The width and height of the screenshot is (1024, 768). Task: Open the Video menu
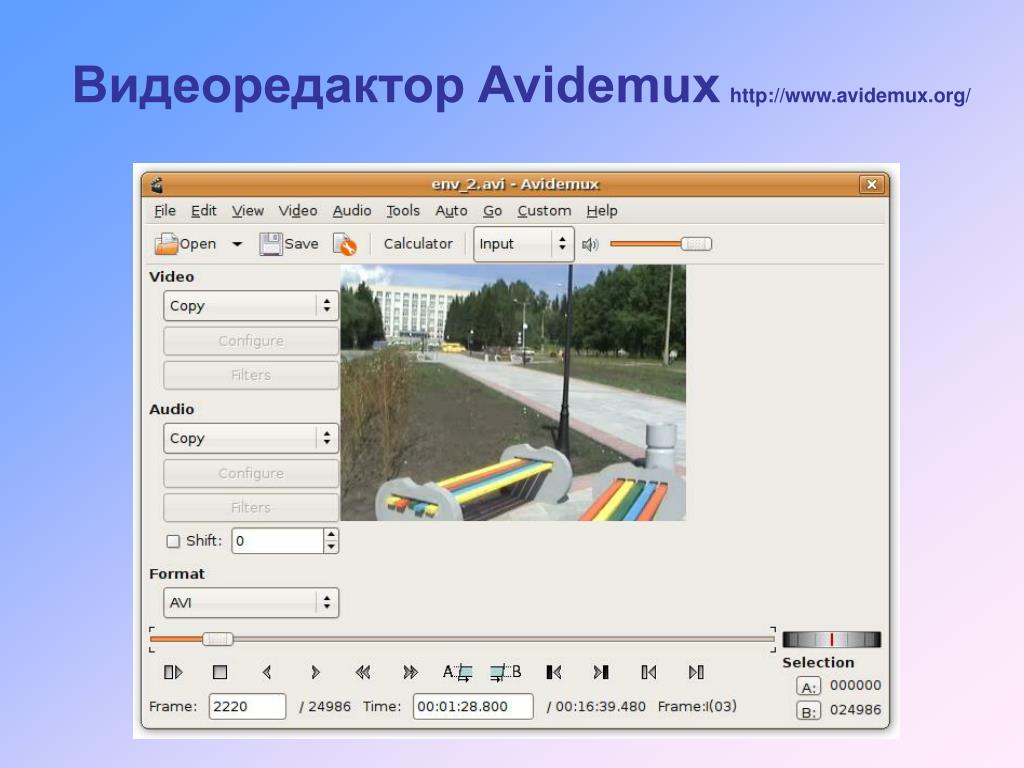[298, 211]
